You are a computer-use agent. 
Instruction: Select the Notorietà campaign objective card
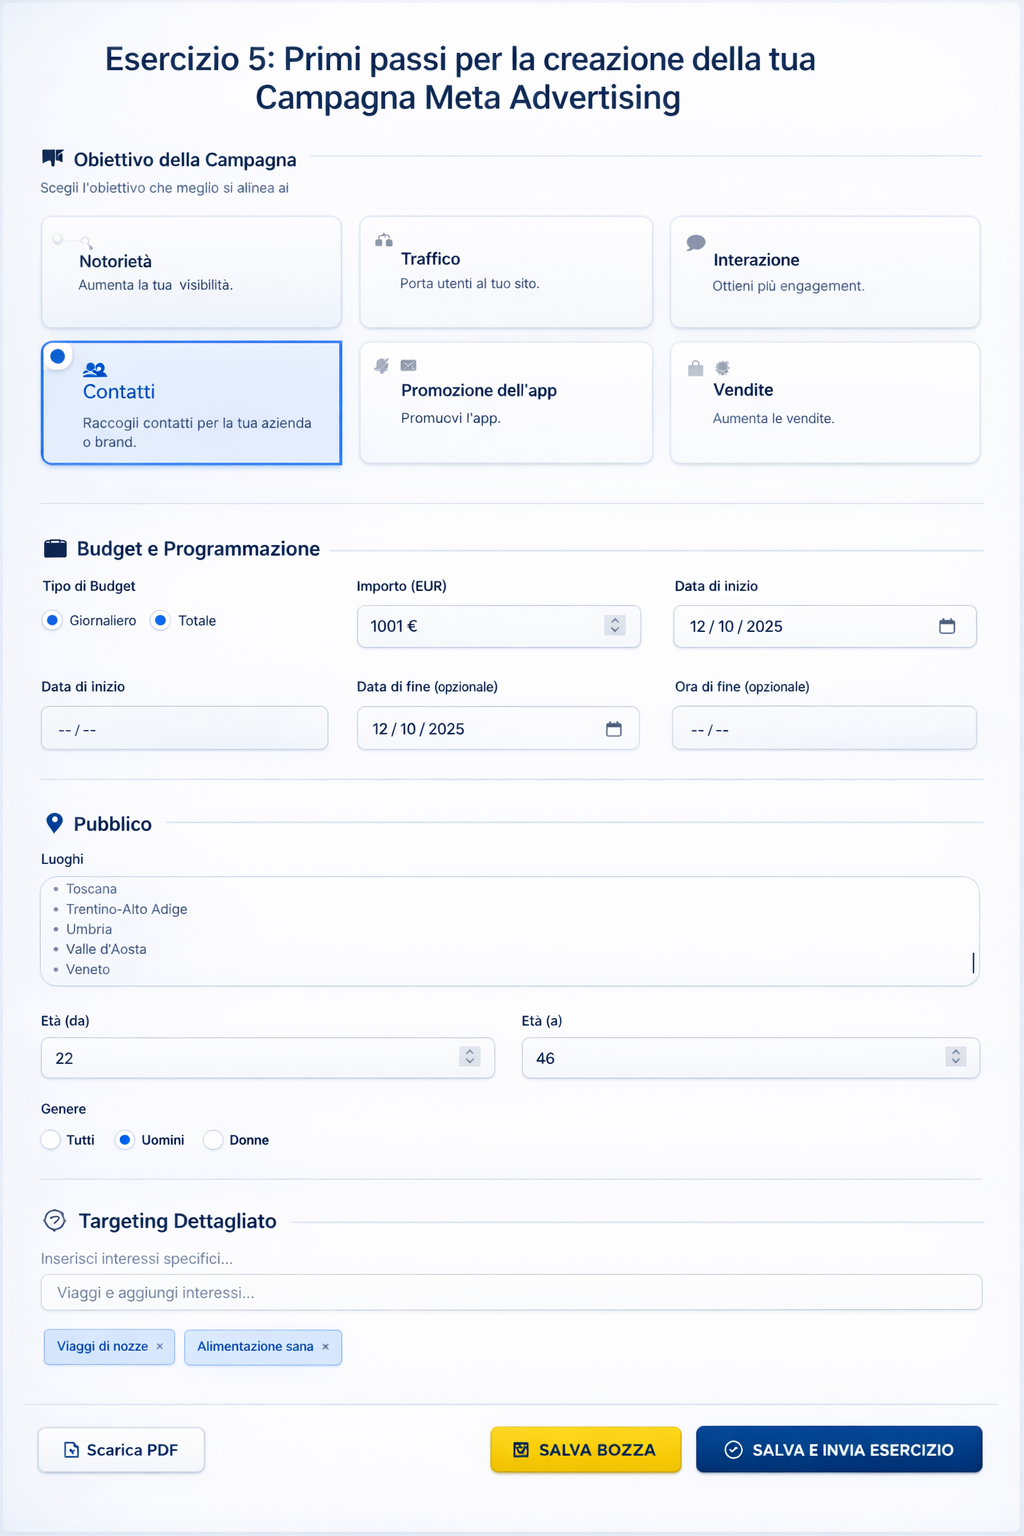click(x=191, y=271)
